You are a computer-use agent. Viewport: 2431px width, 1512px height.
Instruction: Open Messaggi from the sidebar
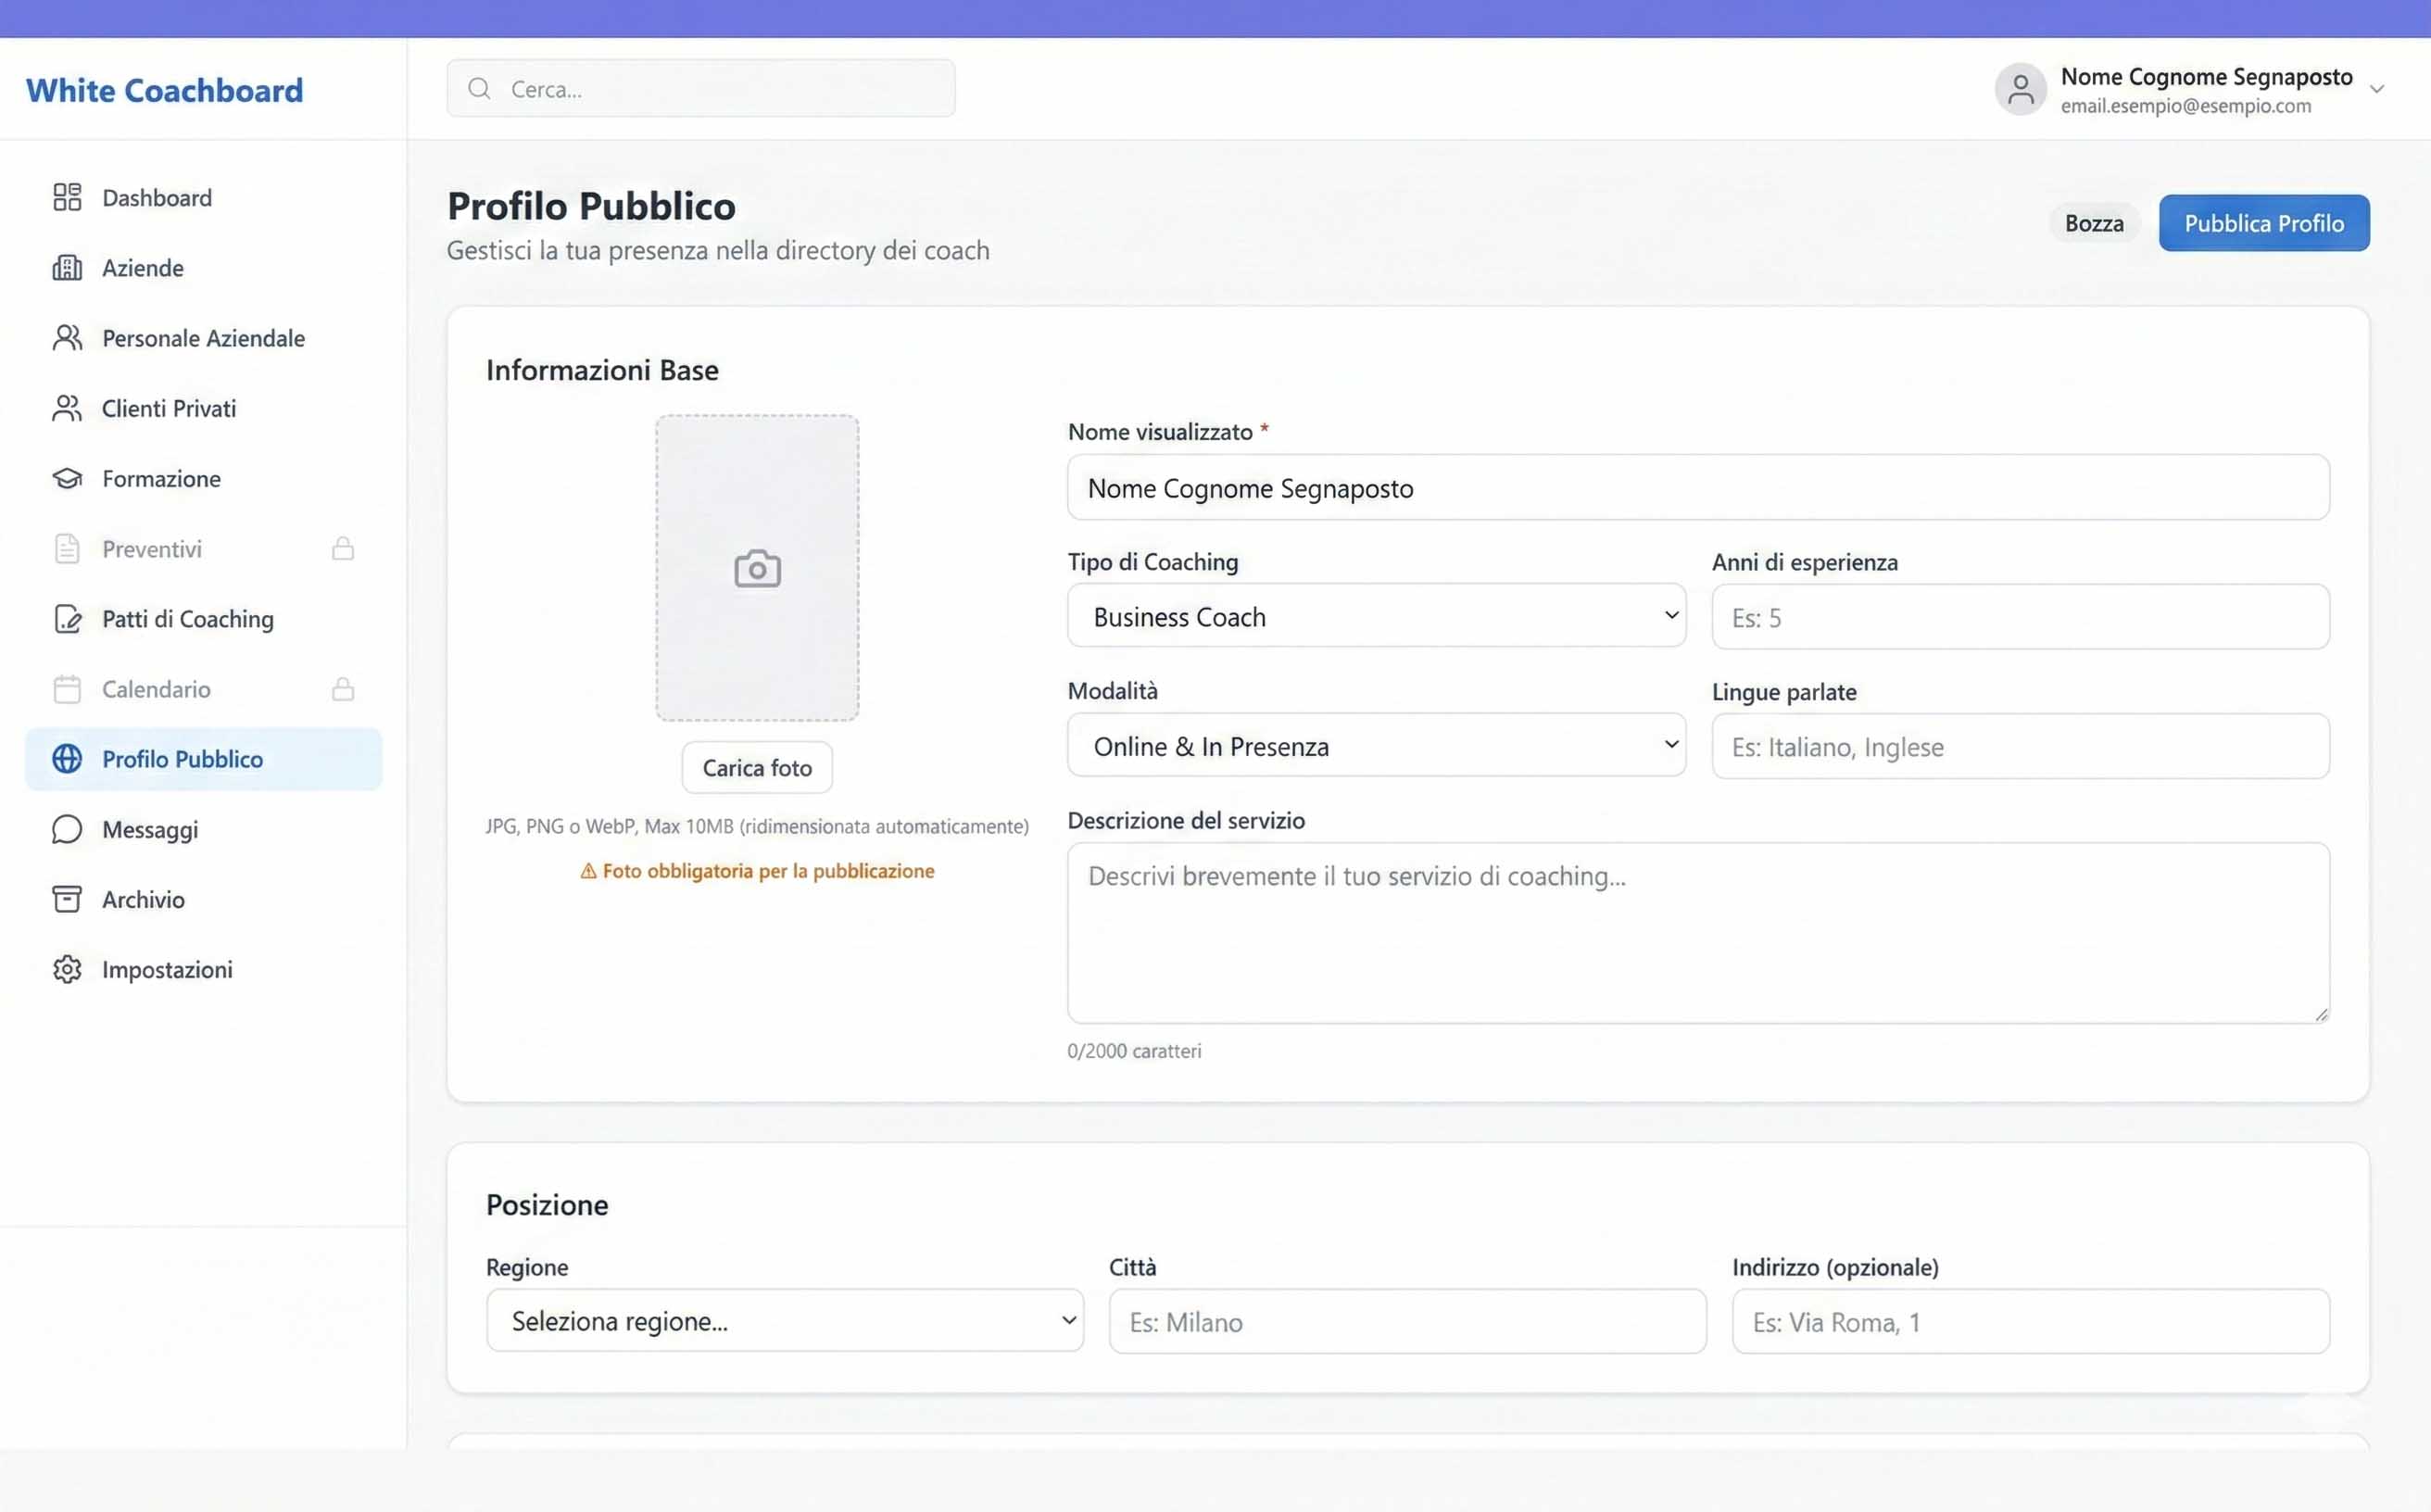pos(204,829)
